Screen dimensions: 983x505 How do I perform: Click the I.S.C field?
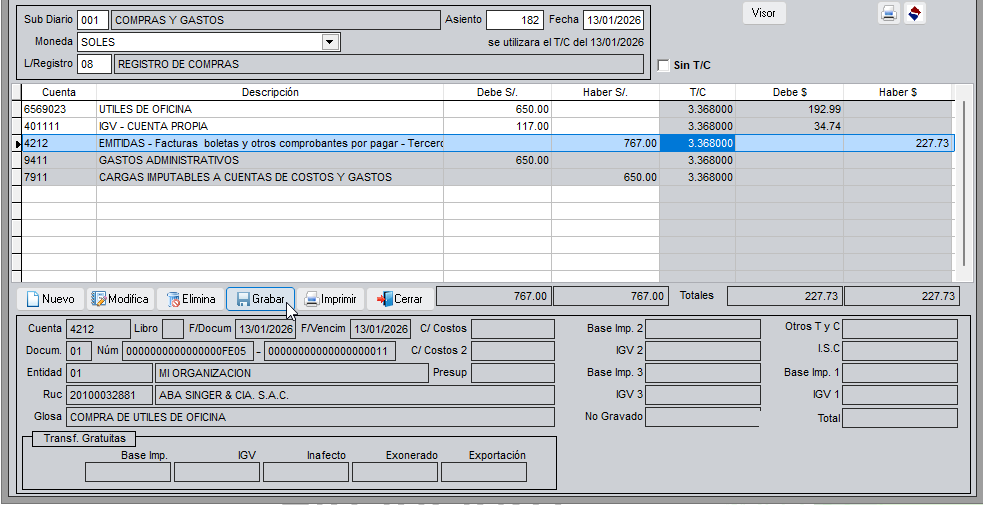tap(900, 351)
